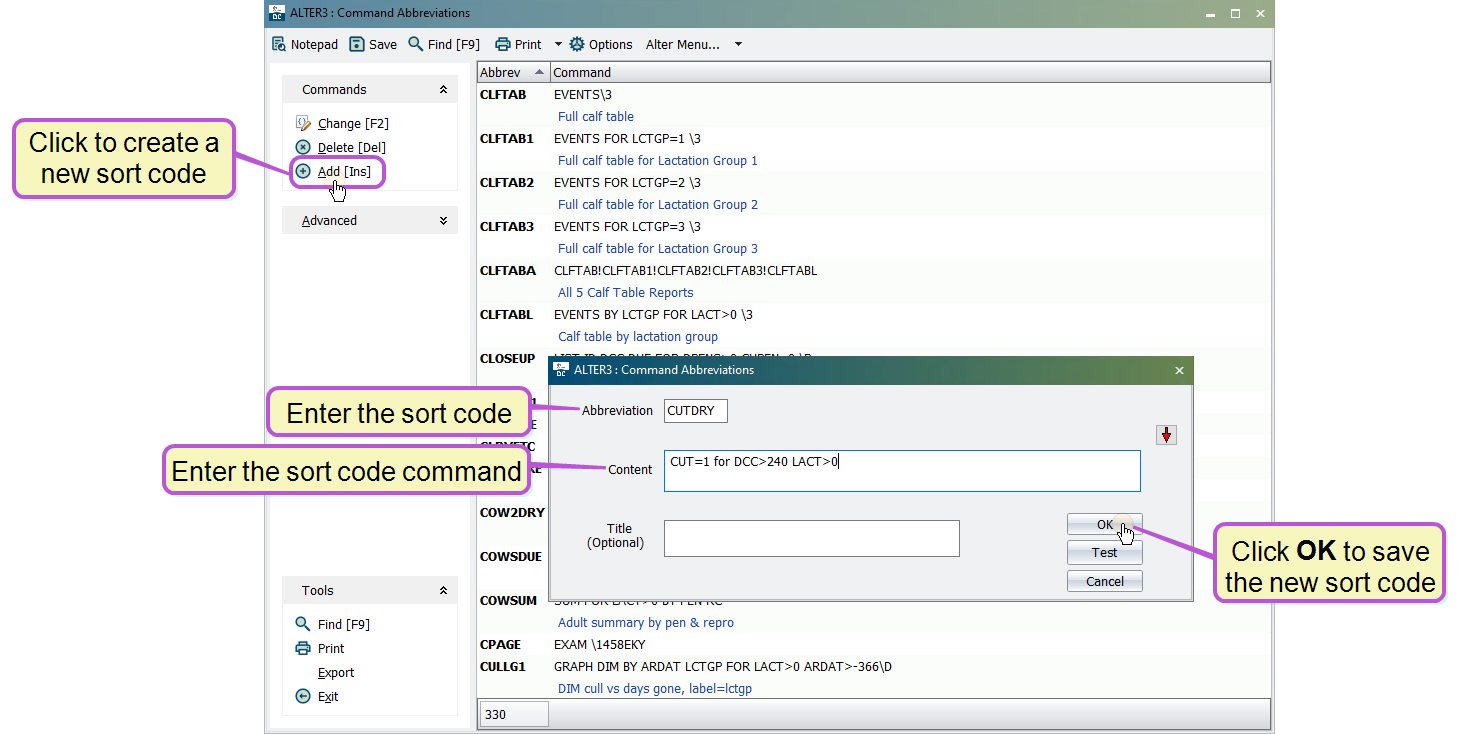Click 'All 5 Calf Table Reports' description
The image size is (1463, 734).
click(625, 293)
